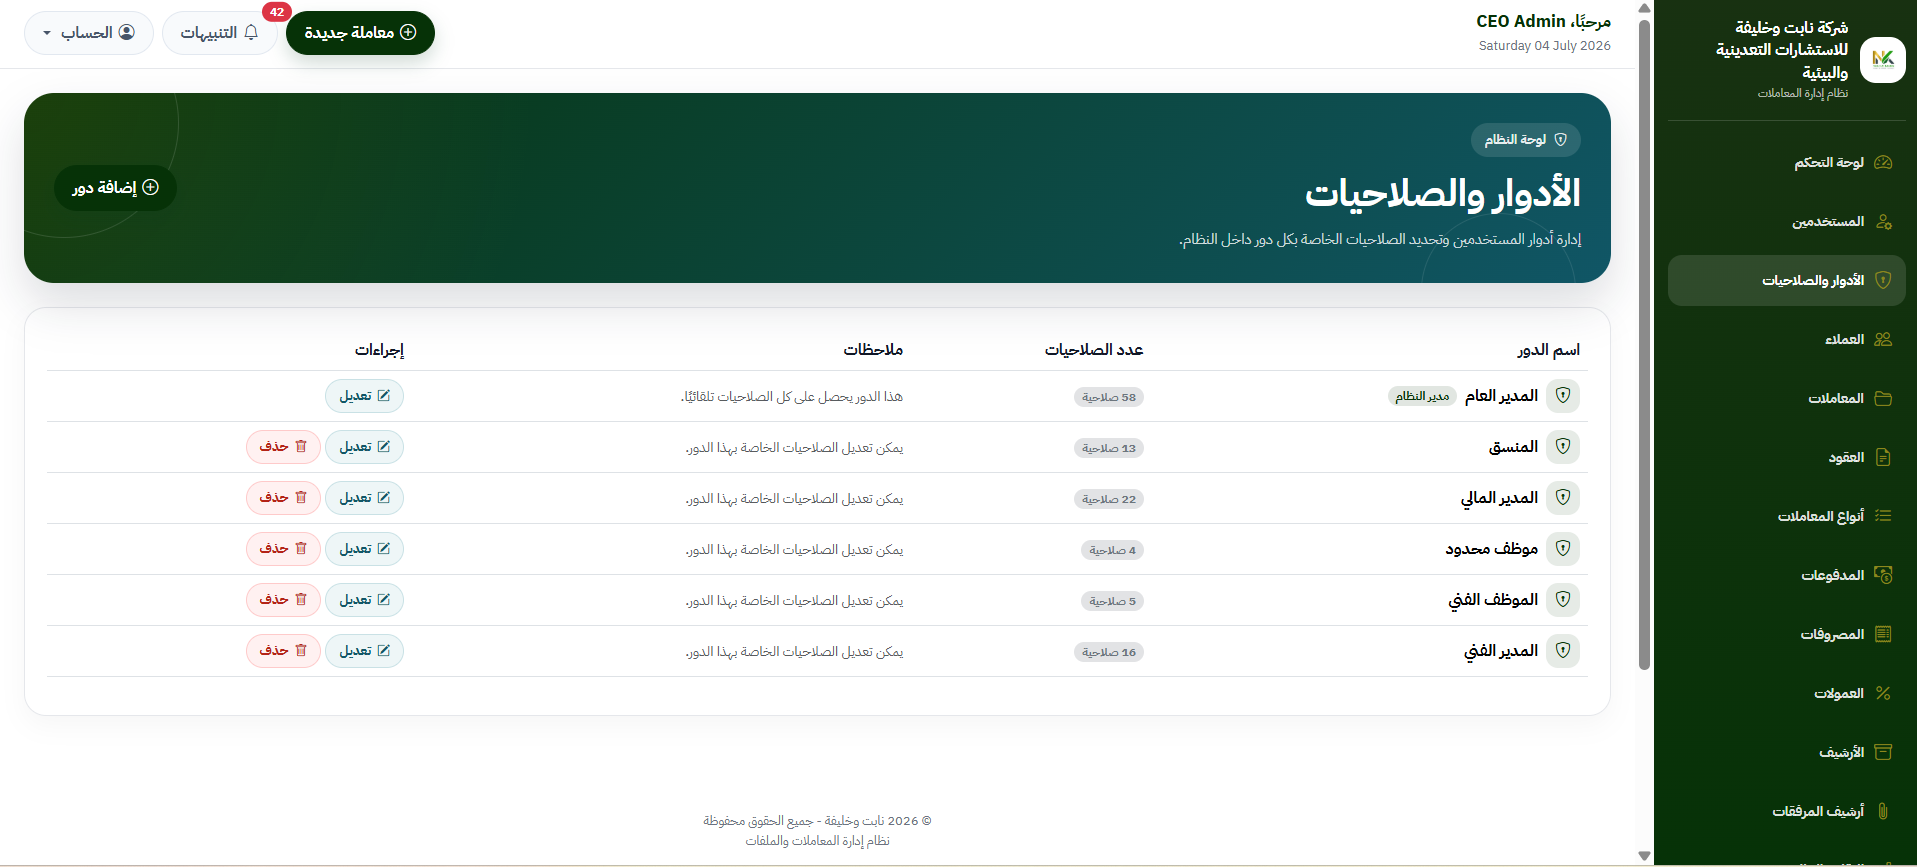This screenshot has height=867, width=1917.
Task: Click the percent icon beside العمولات
Action: pos(1883,694)
